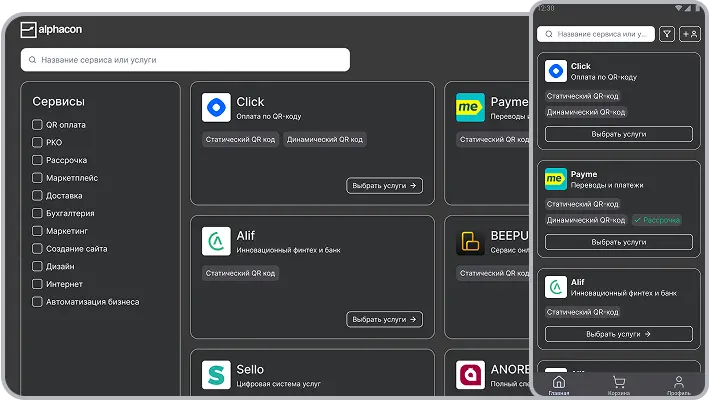Viewport: 709px width, 400px height.
Task: Enable the QR оплата checkbox
Action: click(x=37, y=124)
